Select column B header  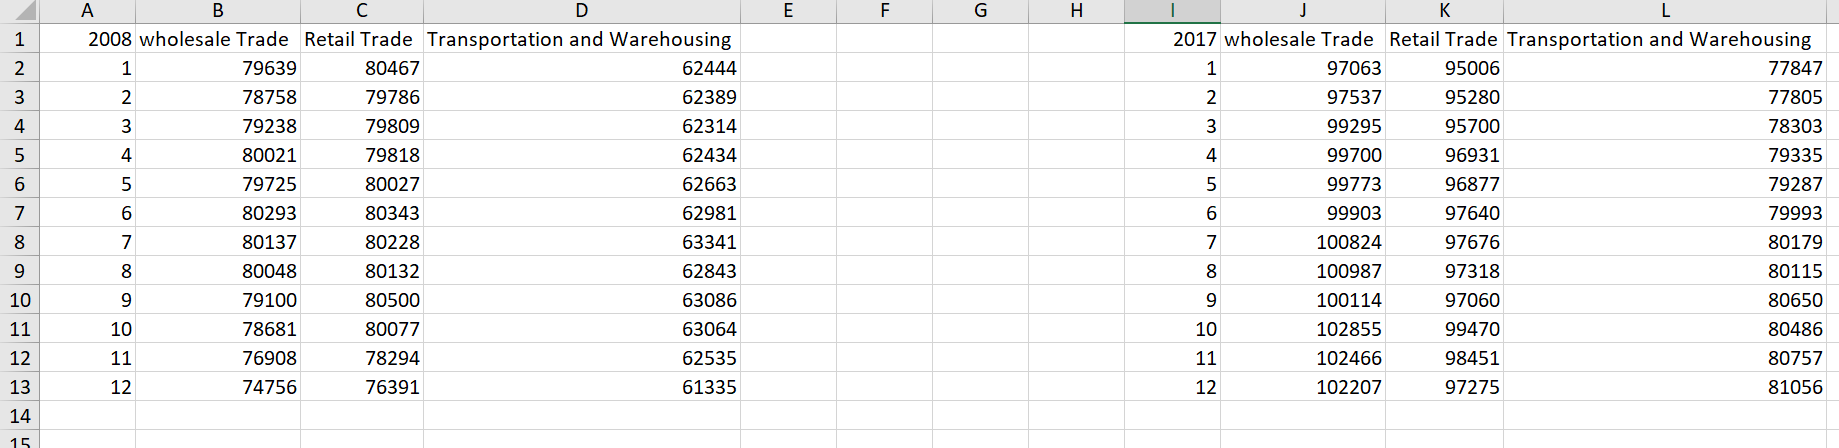tap(218, 11)
